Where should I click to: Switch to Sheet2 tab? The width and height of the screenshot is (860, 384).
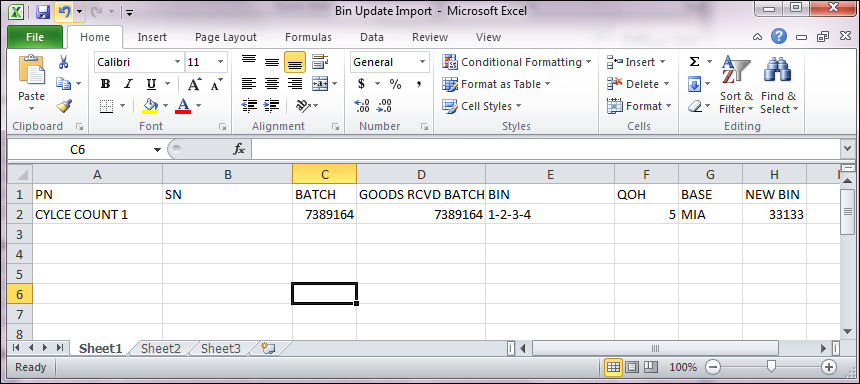[x=161, y=348]
